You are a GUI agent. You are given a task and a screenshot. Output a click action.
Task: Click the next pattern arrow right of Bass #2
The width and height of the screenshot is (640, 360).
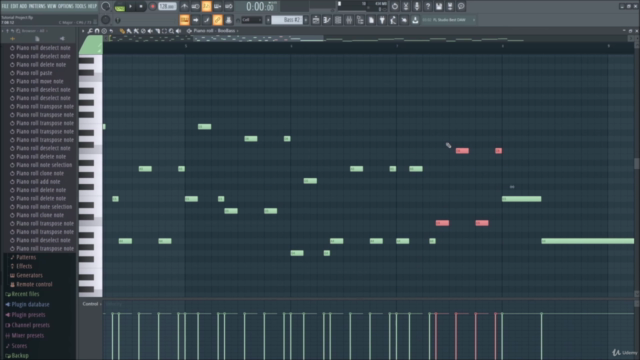pos(306,20)
